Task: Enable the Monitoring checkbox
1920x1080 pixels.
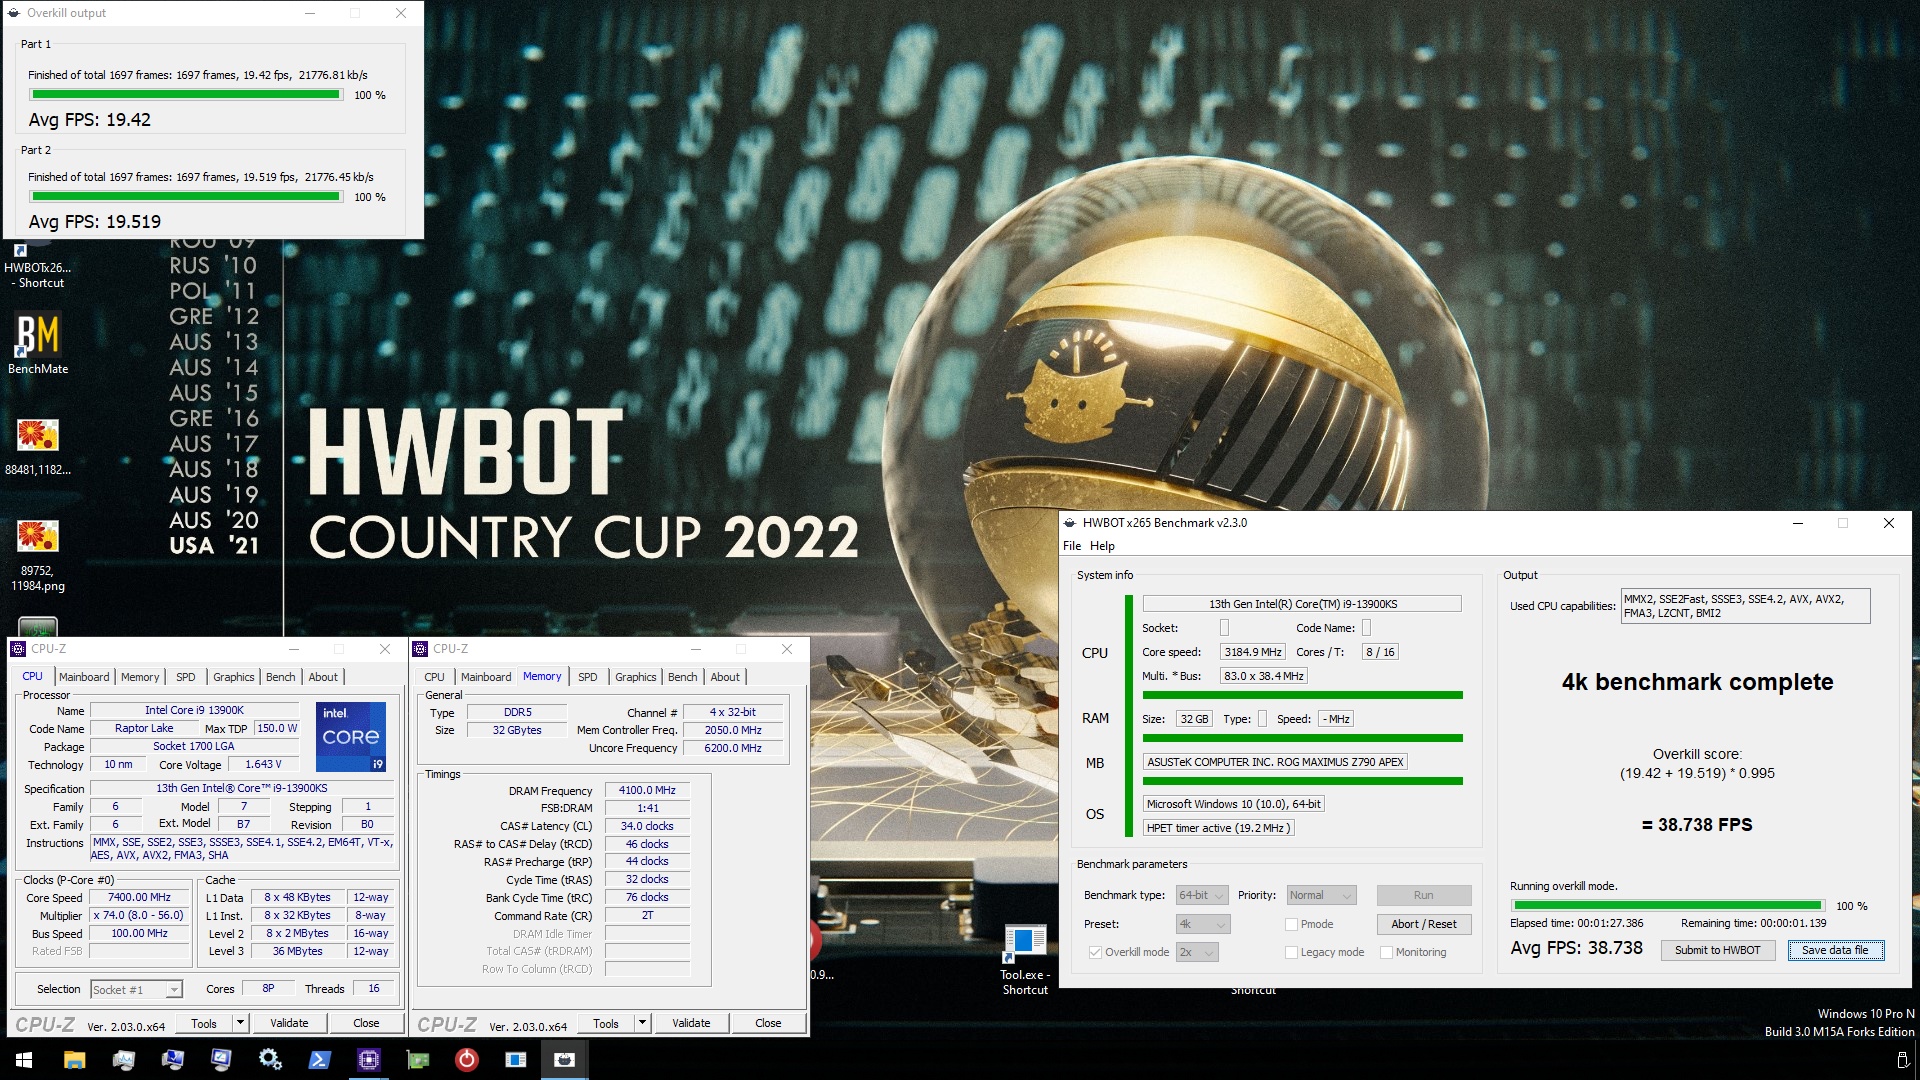Action: click(1386, 952)
